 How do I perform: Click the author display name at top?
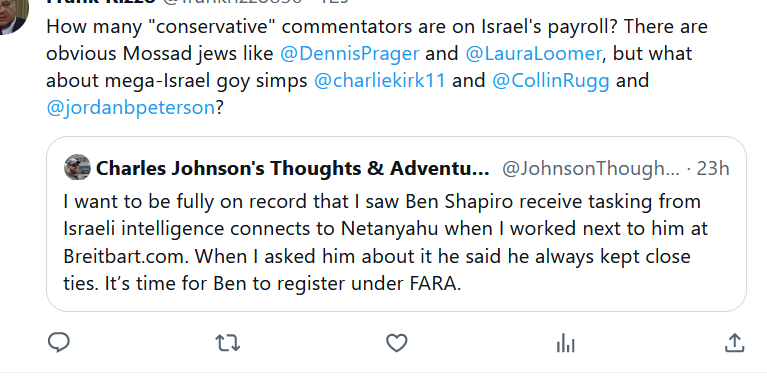[x=101, y=1]
